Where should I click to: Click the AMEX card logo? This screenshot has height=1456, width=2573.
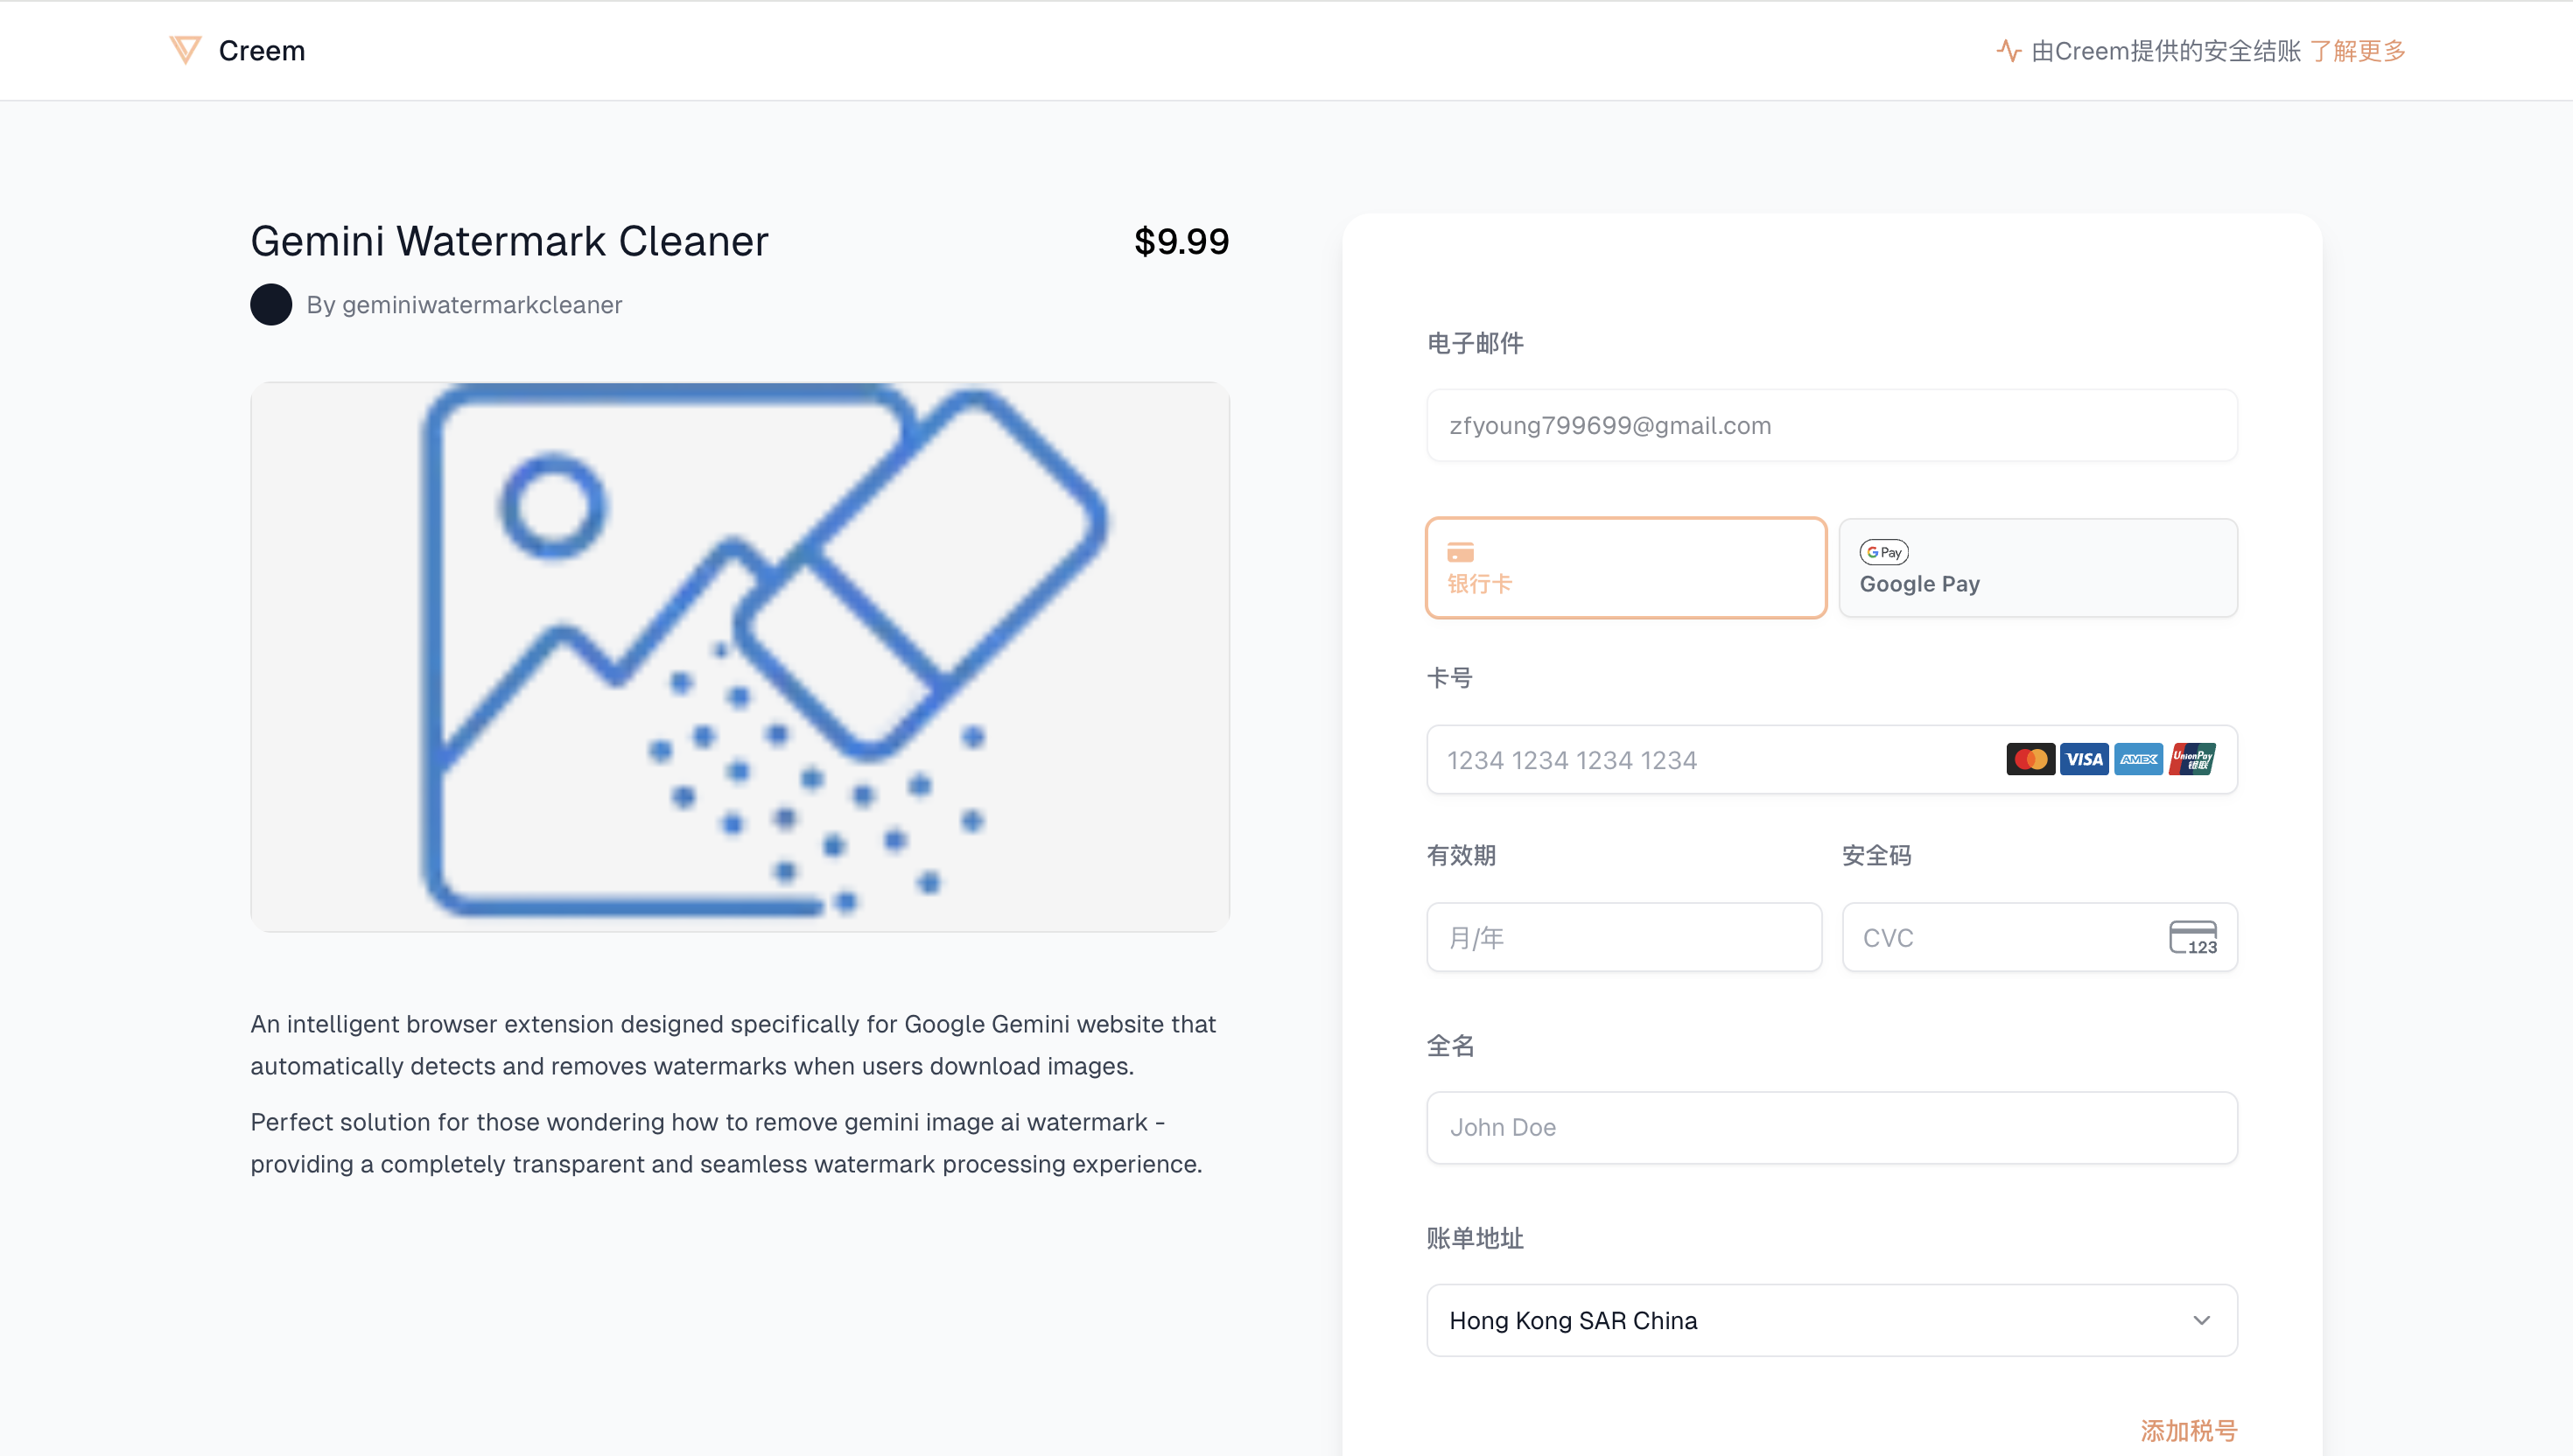click(2138, 759)
